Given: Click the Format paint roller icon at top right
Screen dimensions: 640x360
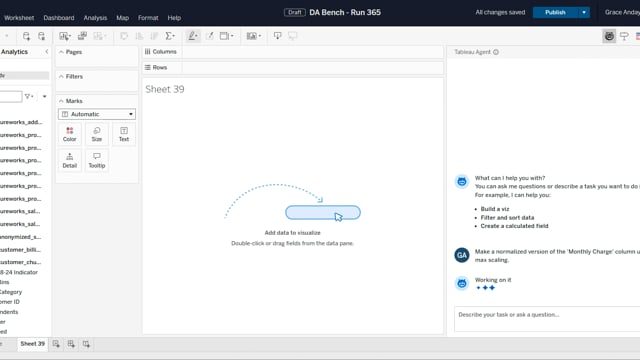Looking at the screenshot, I should pos(624,36).
